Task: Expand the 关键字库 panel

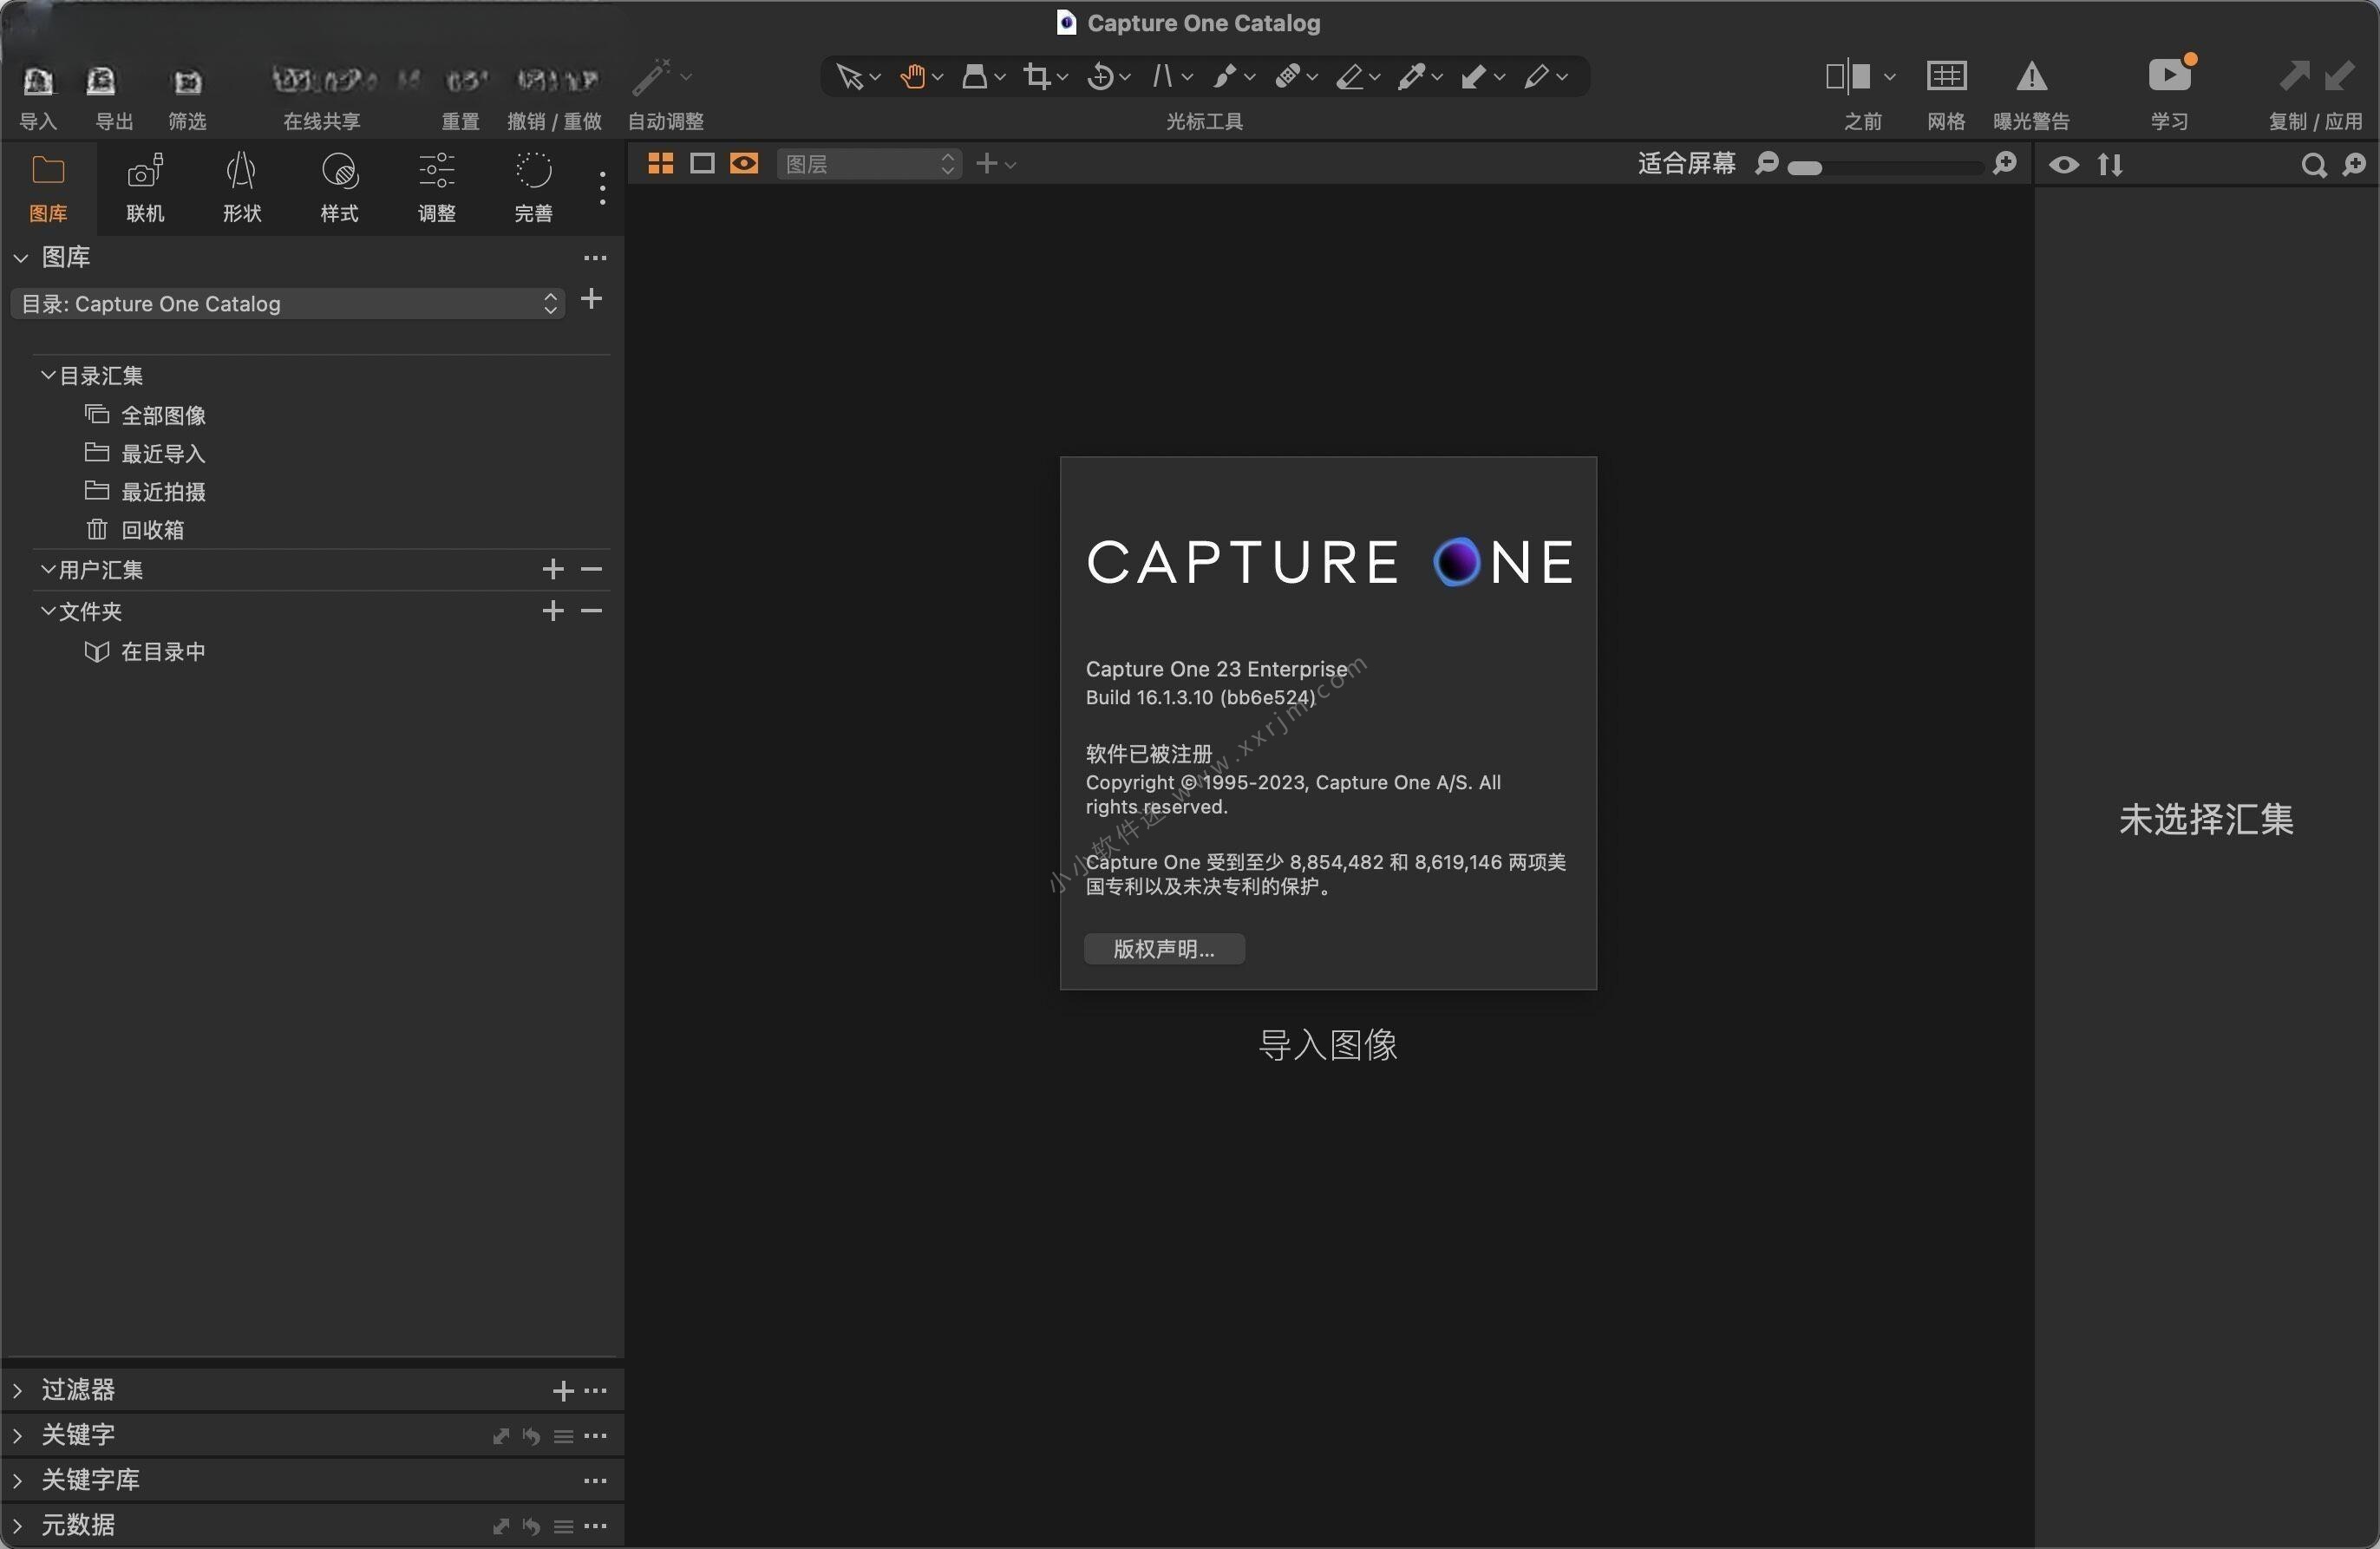Action: click(x=17, y=1480)
